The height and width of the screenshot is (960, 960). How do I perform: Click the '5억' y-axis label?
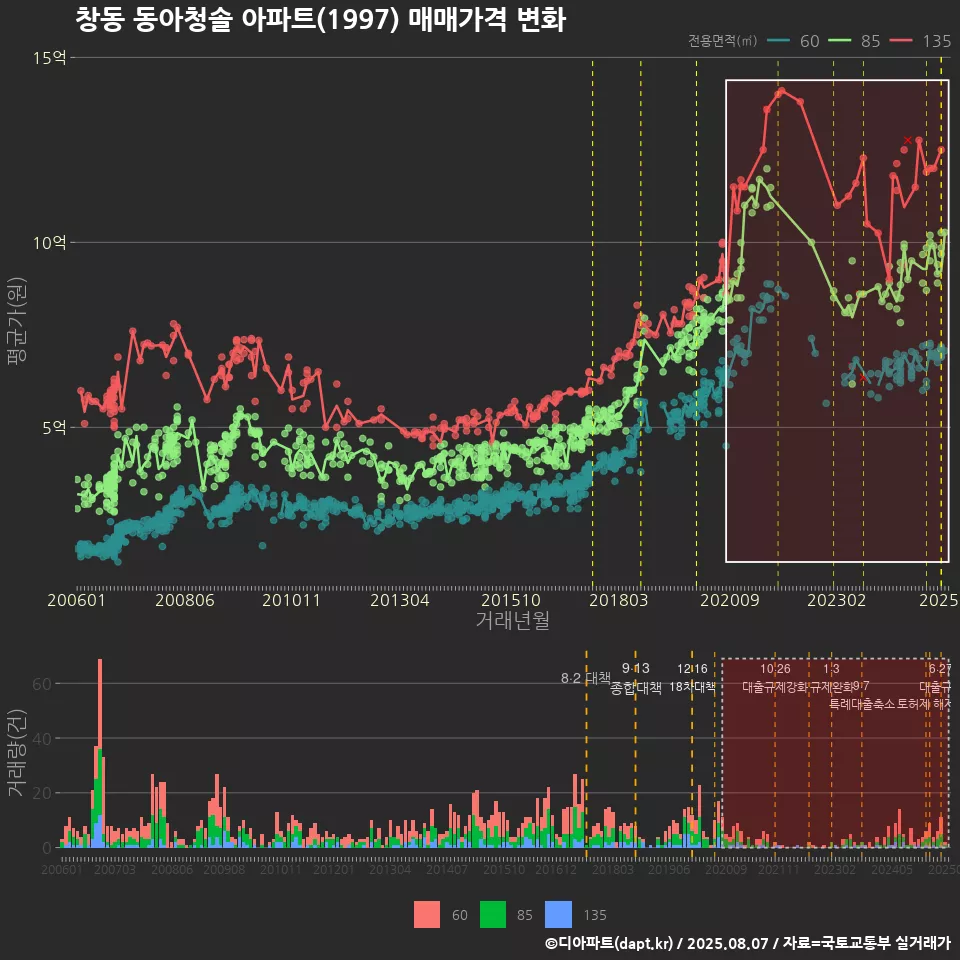tap(54, 428)
